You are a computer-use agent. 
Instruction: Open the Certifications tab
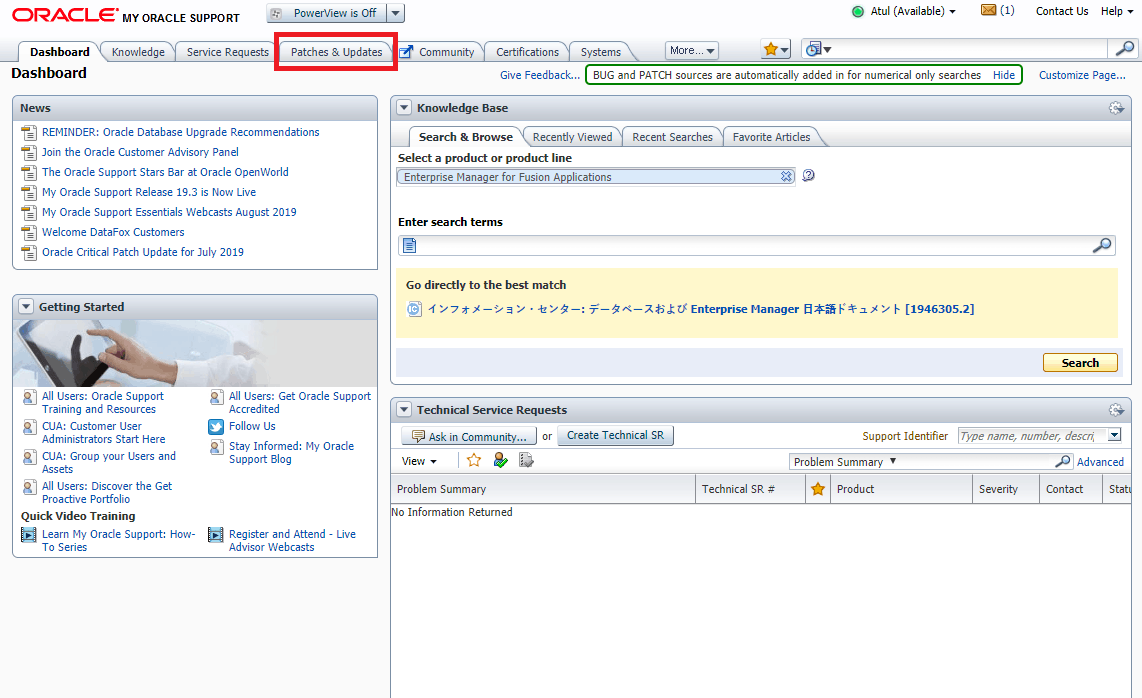(x=527, y=52)
